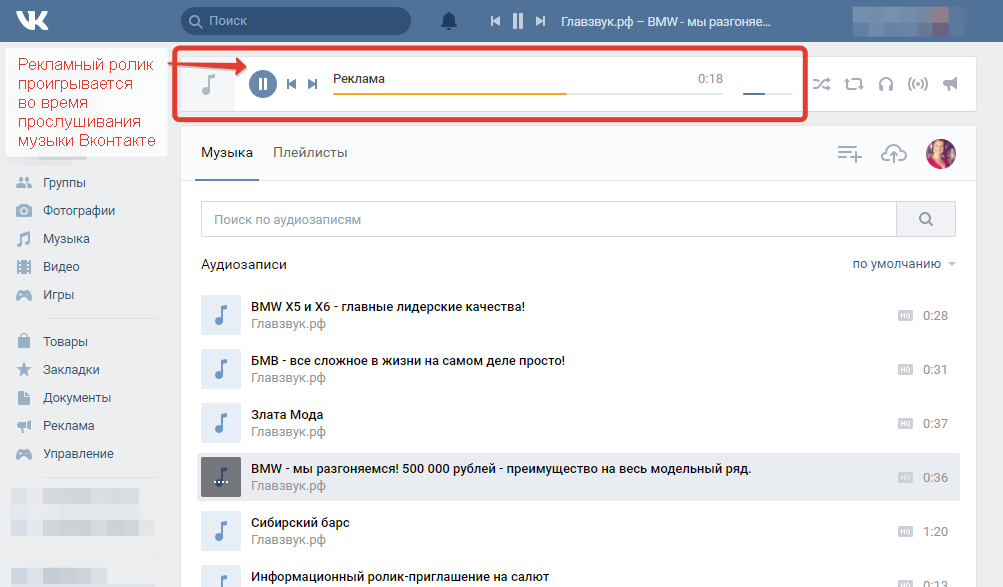Select the Злата Мода track title
The image size is (1003, 587).
click(287, 415)
